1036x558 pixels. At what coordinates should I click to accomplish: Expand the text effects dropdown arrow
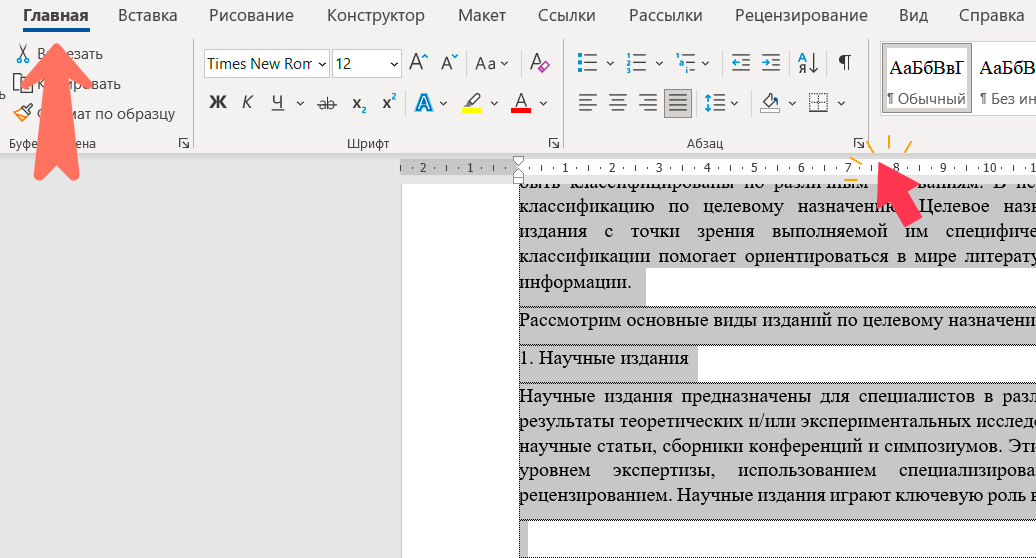(443, 103)
